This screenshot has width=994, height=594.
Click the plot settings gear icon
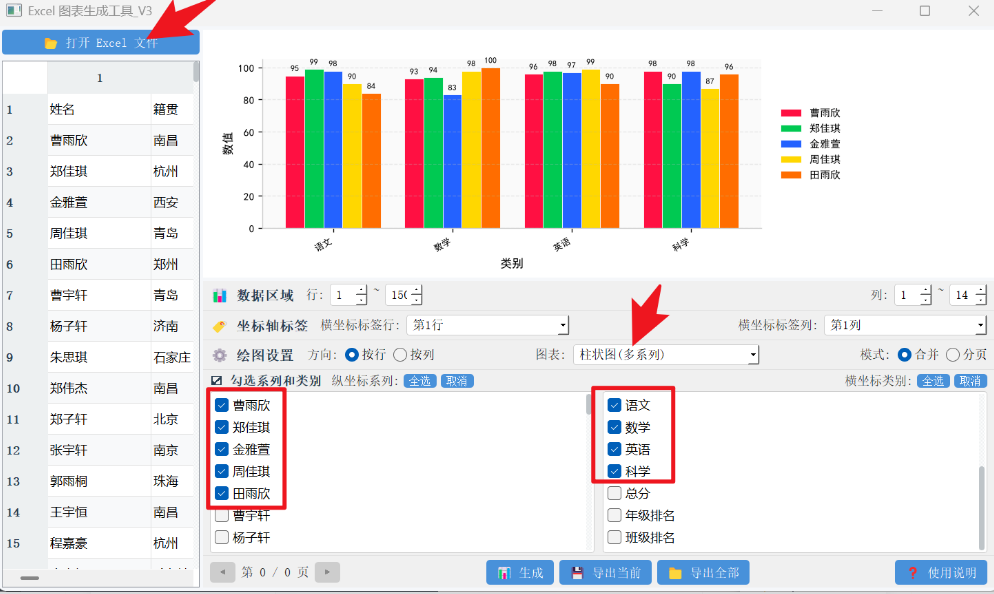(219, 355)
